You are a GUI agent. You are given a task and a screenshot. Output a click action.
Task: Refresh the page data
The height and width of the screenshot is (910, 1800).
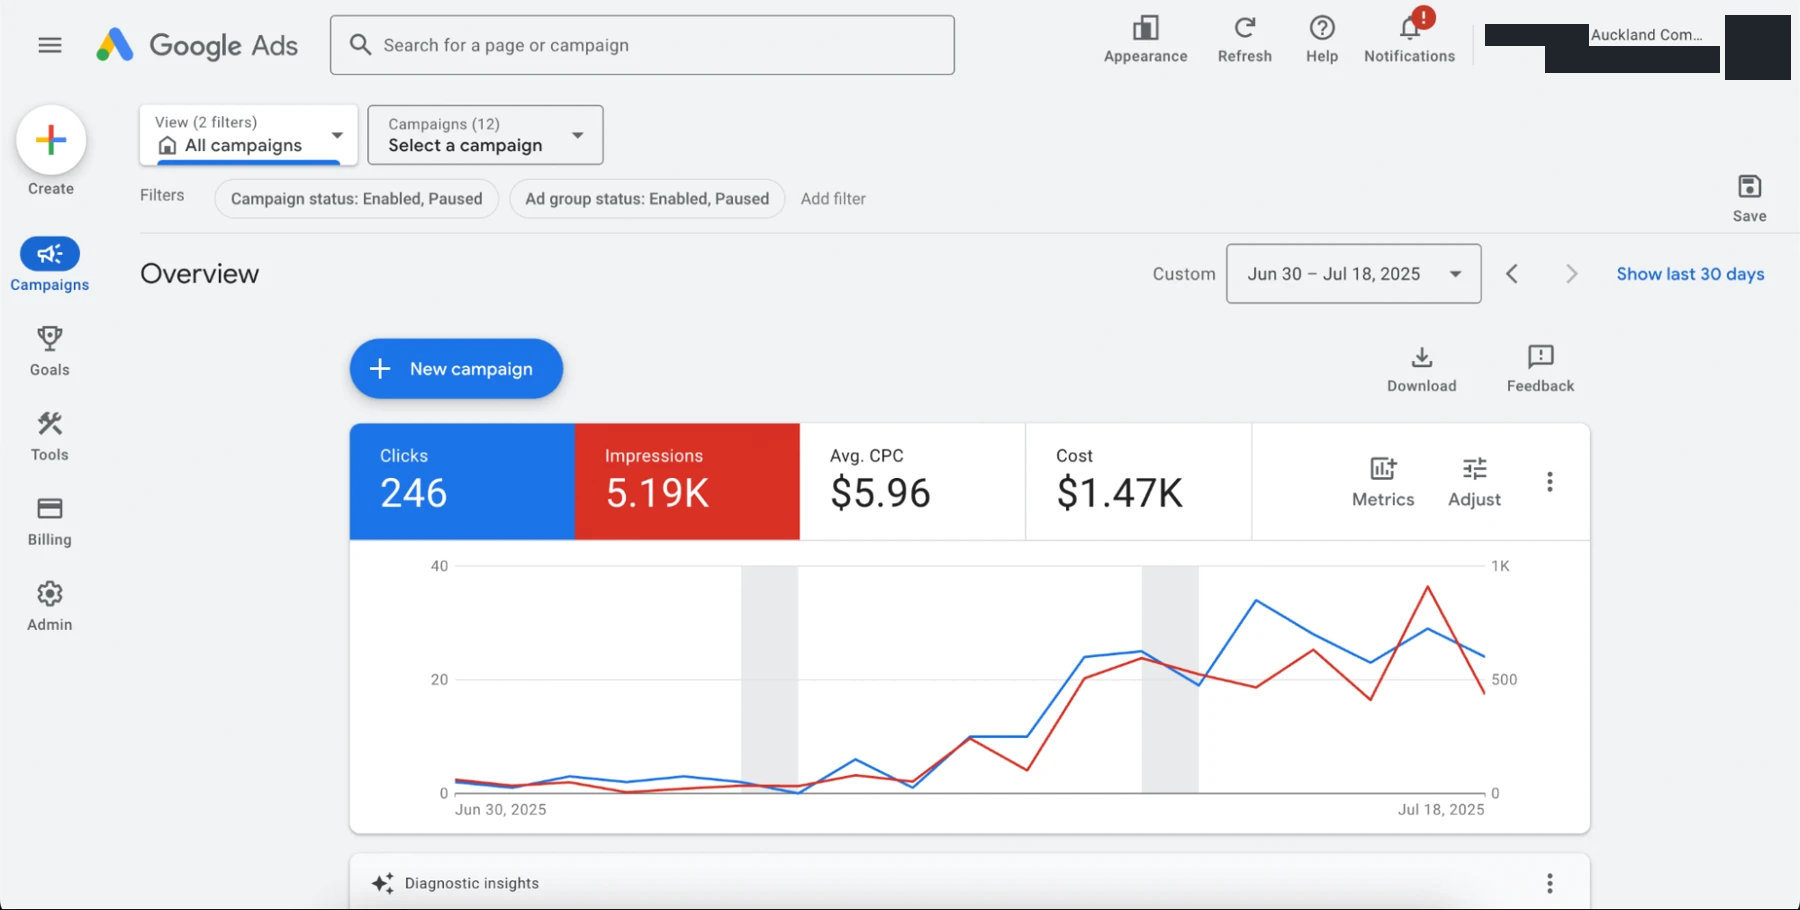click(x=1244, y=40)
